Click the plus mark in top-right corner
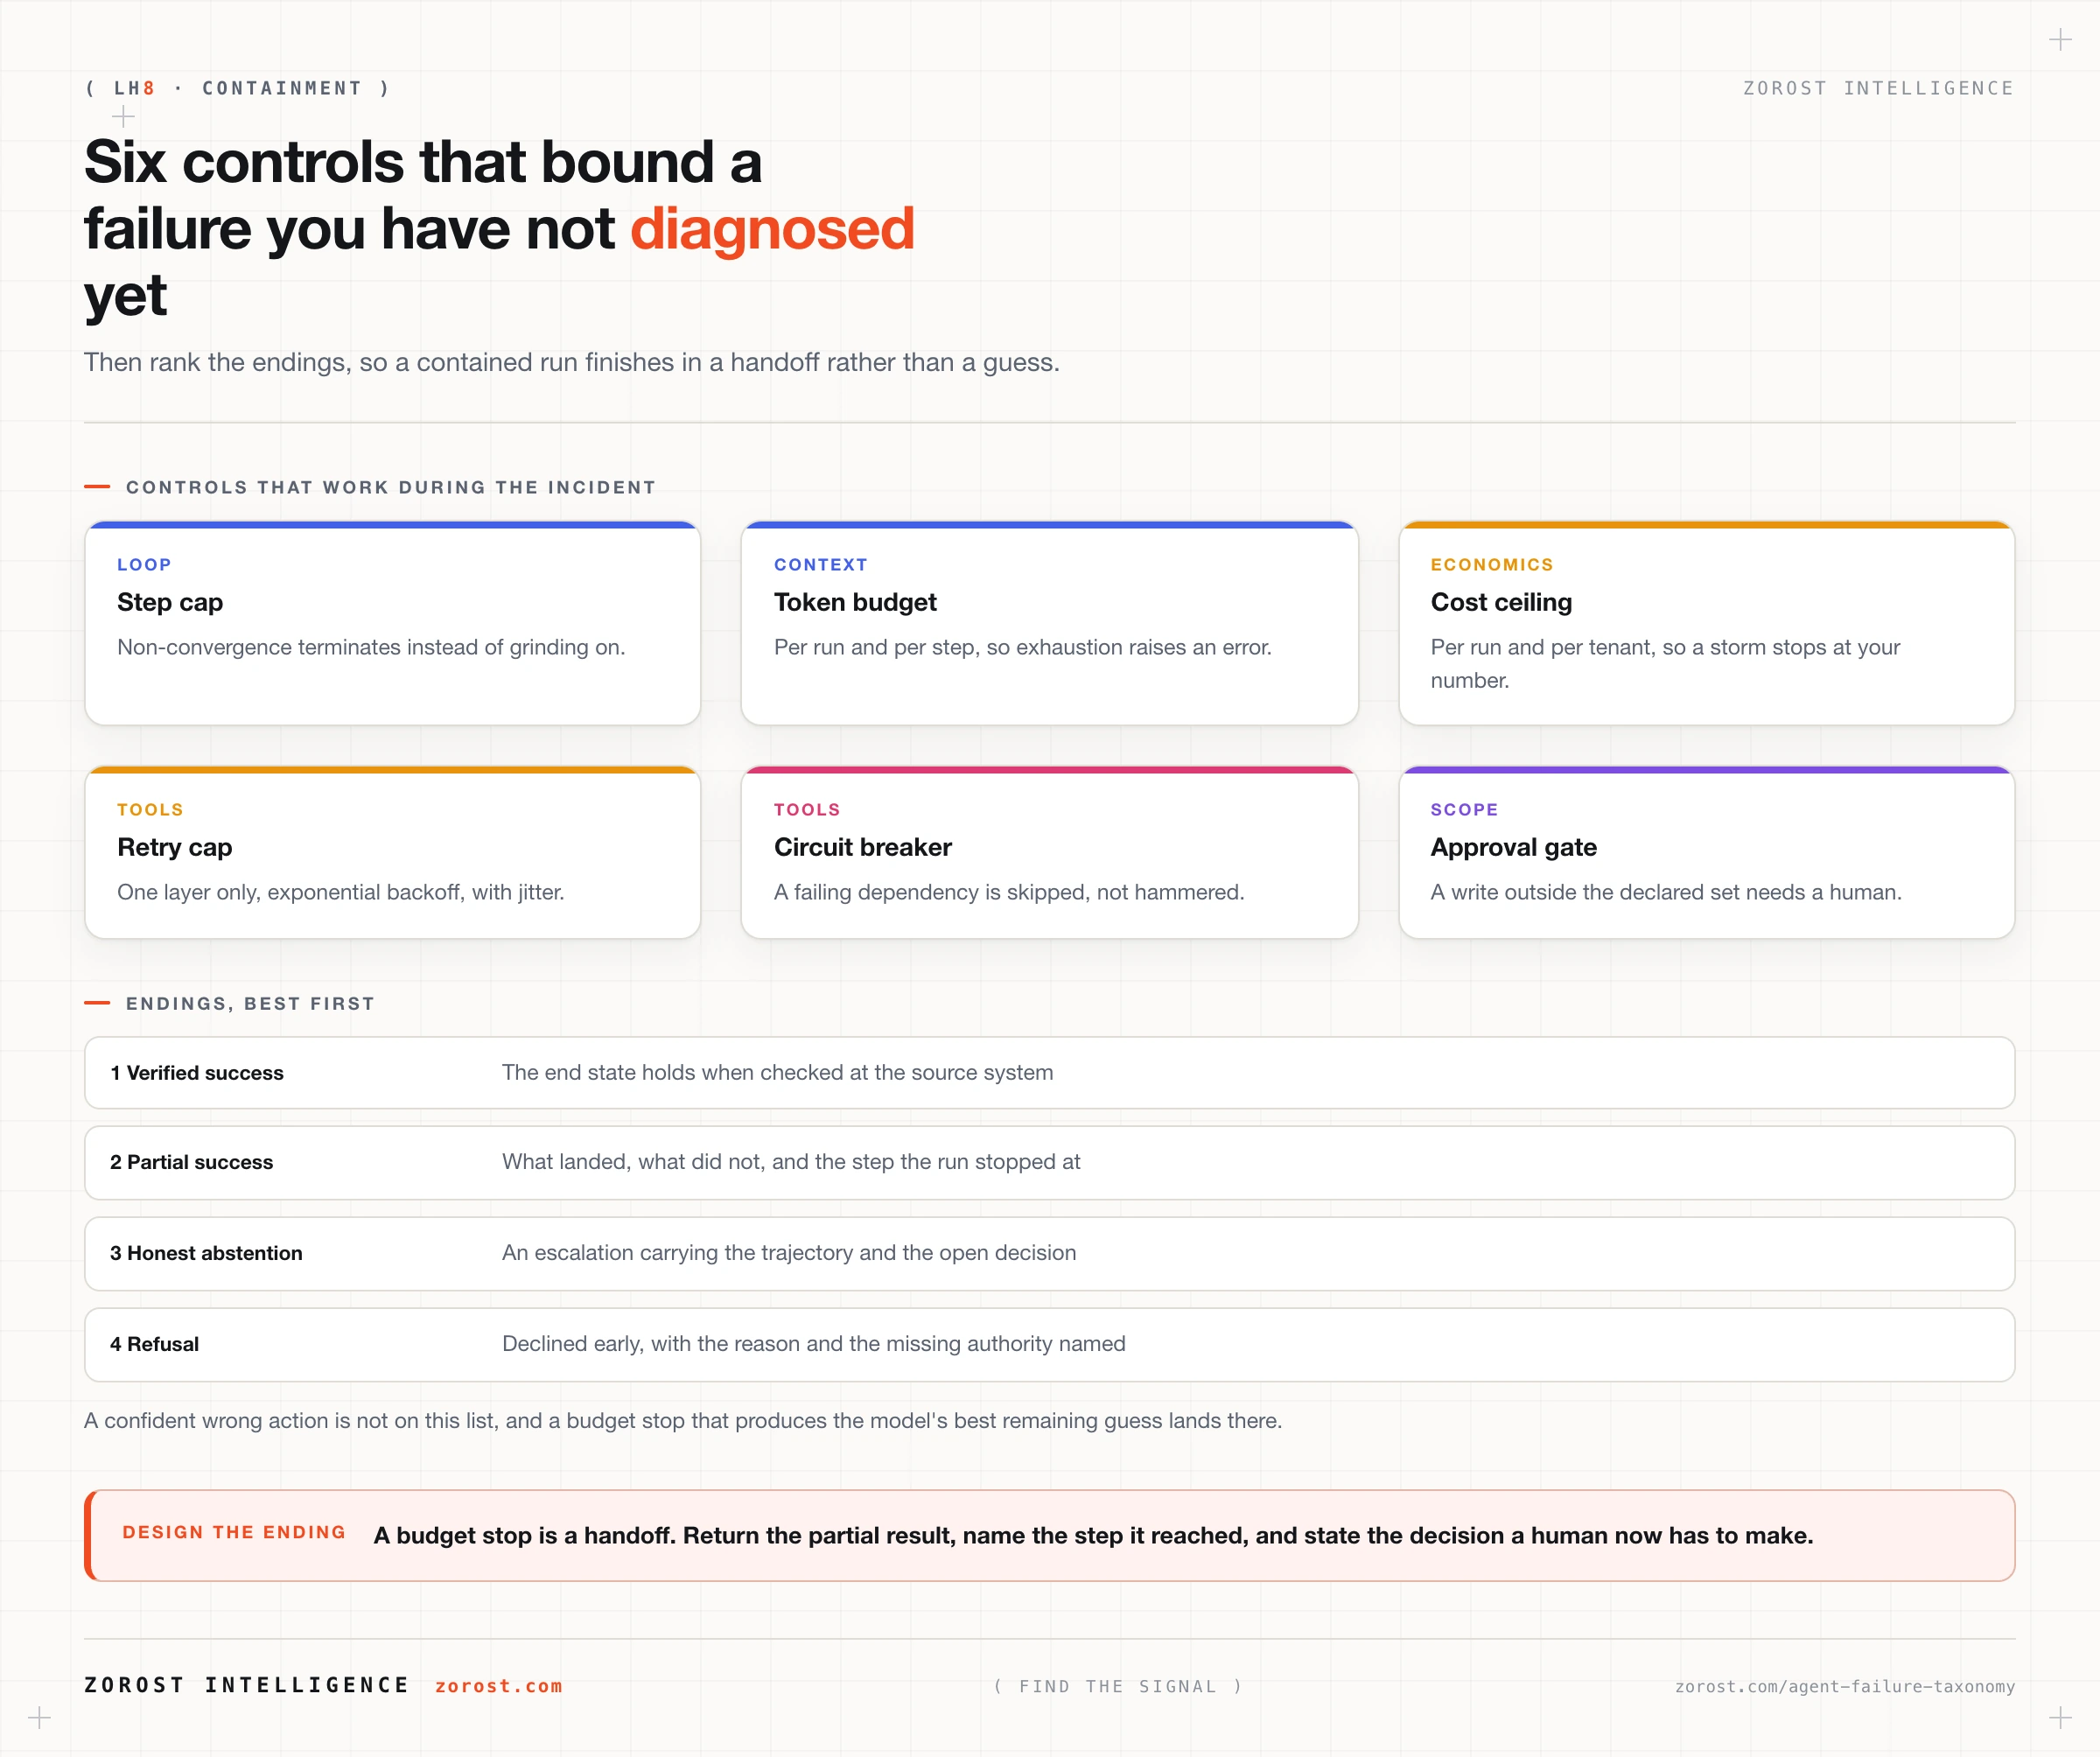Screen dimensions: 2100x1757 coord(2060,40)
